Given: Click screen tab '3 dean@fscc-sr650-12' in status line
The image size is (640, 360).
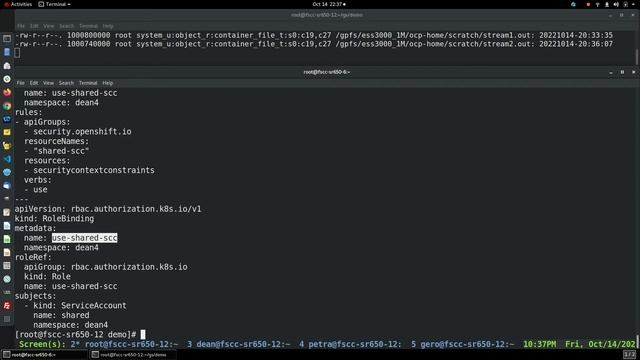Looking at the screenshot, I should click(239, 344).
